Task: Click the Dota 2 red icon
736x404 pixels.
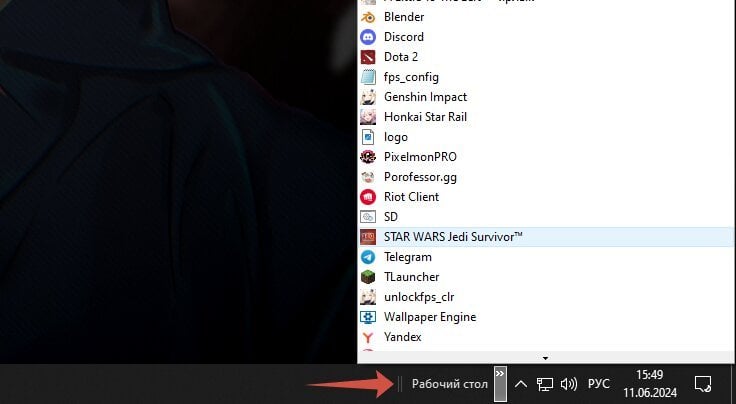Action: coord(368,57)
